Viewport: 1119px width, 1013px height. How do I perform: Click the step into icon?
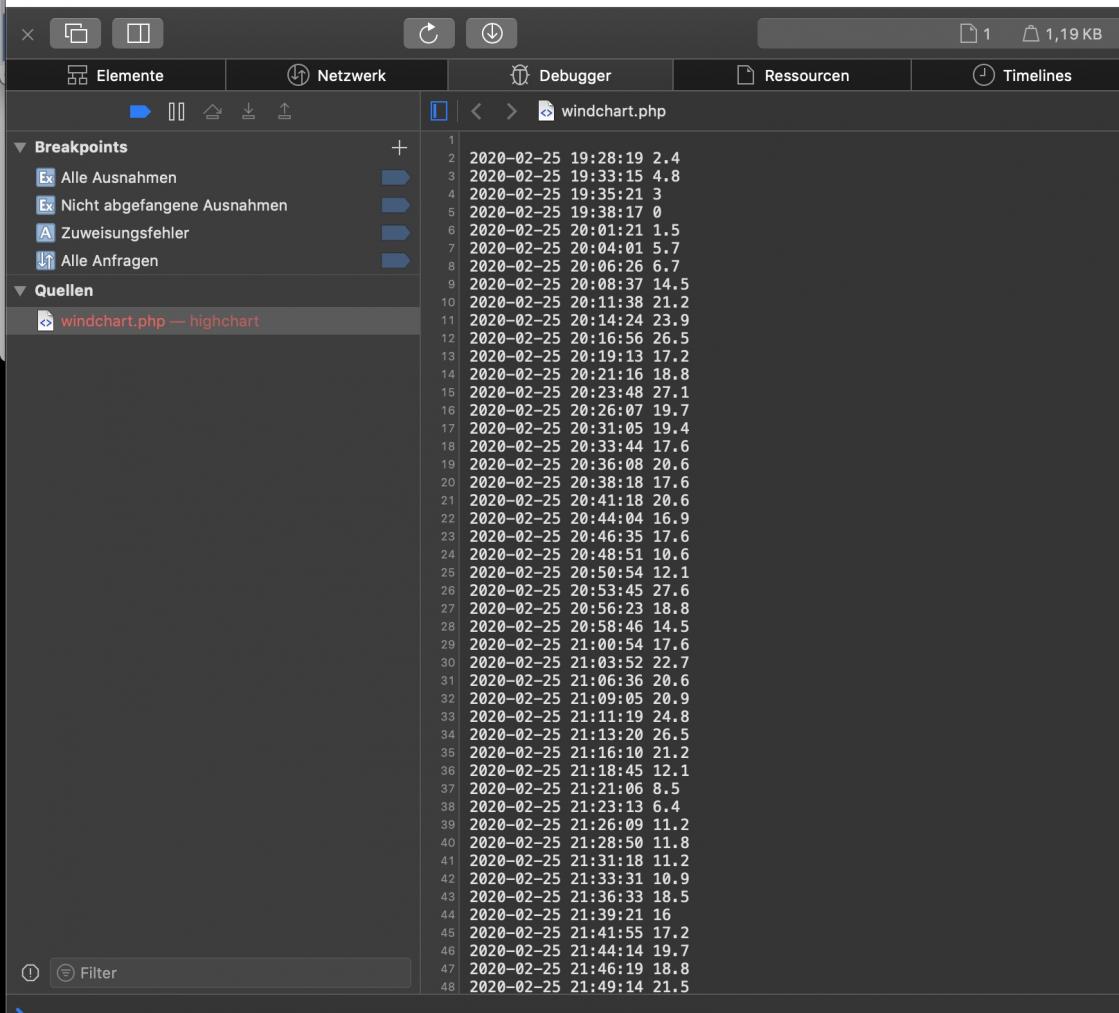[x=249, y=112]
